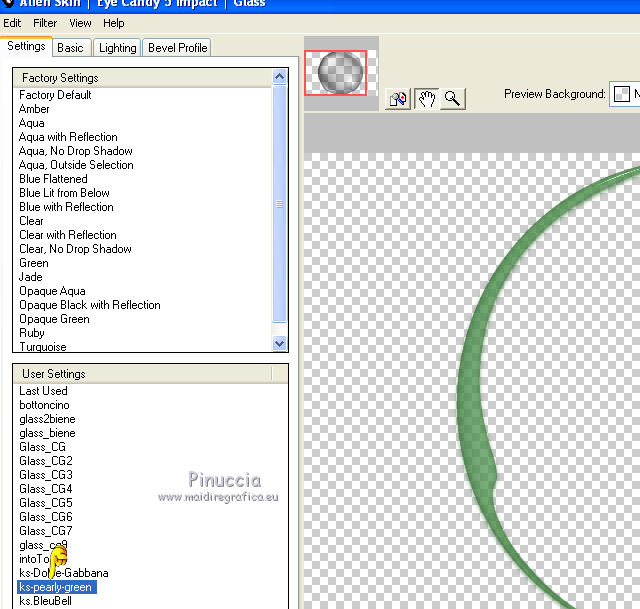The image size is (640, 609).
Task: Select Blue Lit from Below preset
Action: point(64,193)
